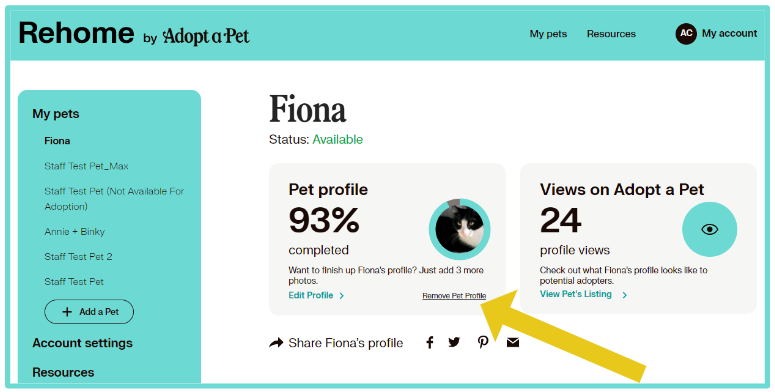775x392 pixels.
Task: Click the Add a Pet button
Action: click(x=89, y=311)
